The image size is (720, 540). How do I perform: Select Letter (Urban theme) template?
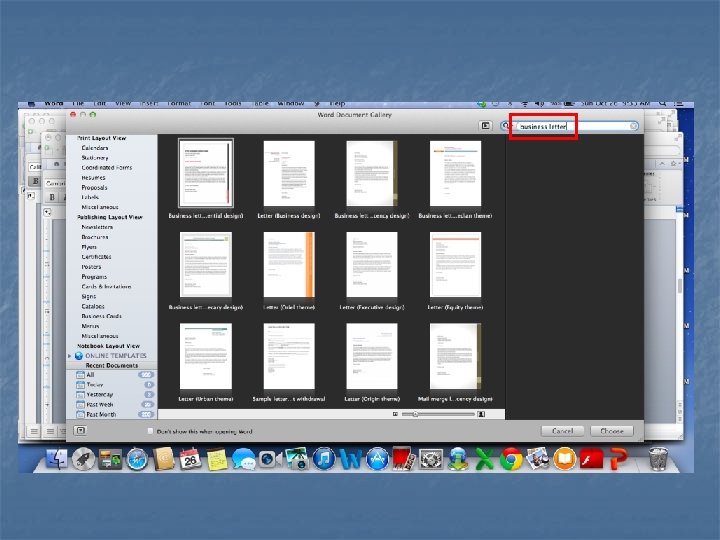click(206, 356)
